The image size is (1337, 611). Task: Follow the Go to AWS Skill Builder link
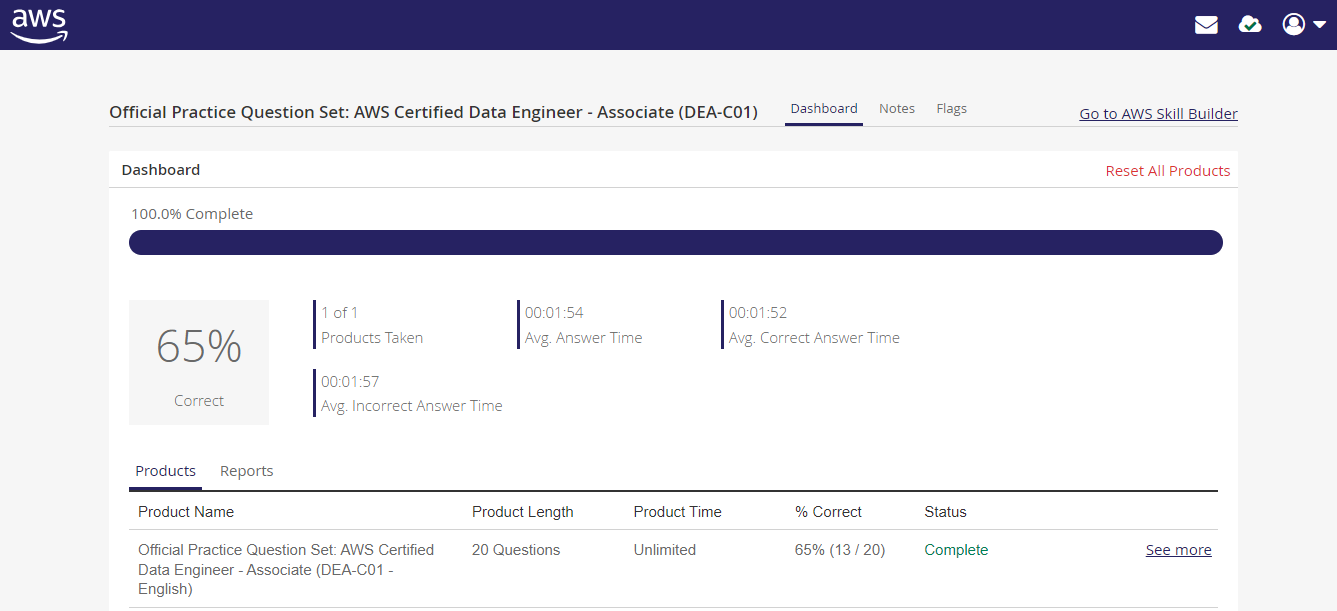coord(1158,114)
